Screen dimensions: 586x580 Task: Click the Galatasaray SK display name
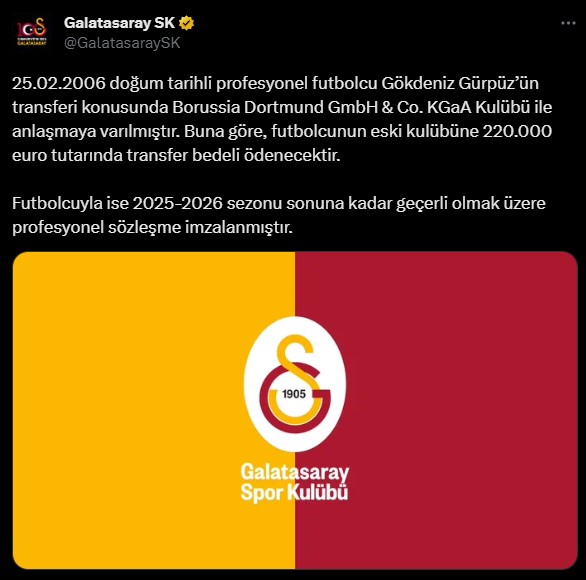tap(119, 23)
